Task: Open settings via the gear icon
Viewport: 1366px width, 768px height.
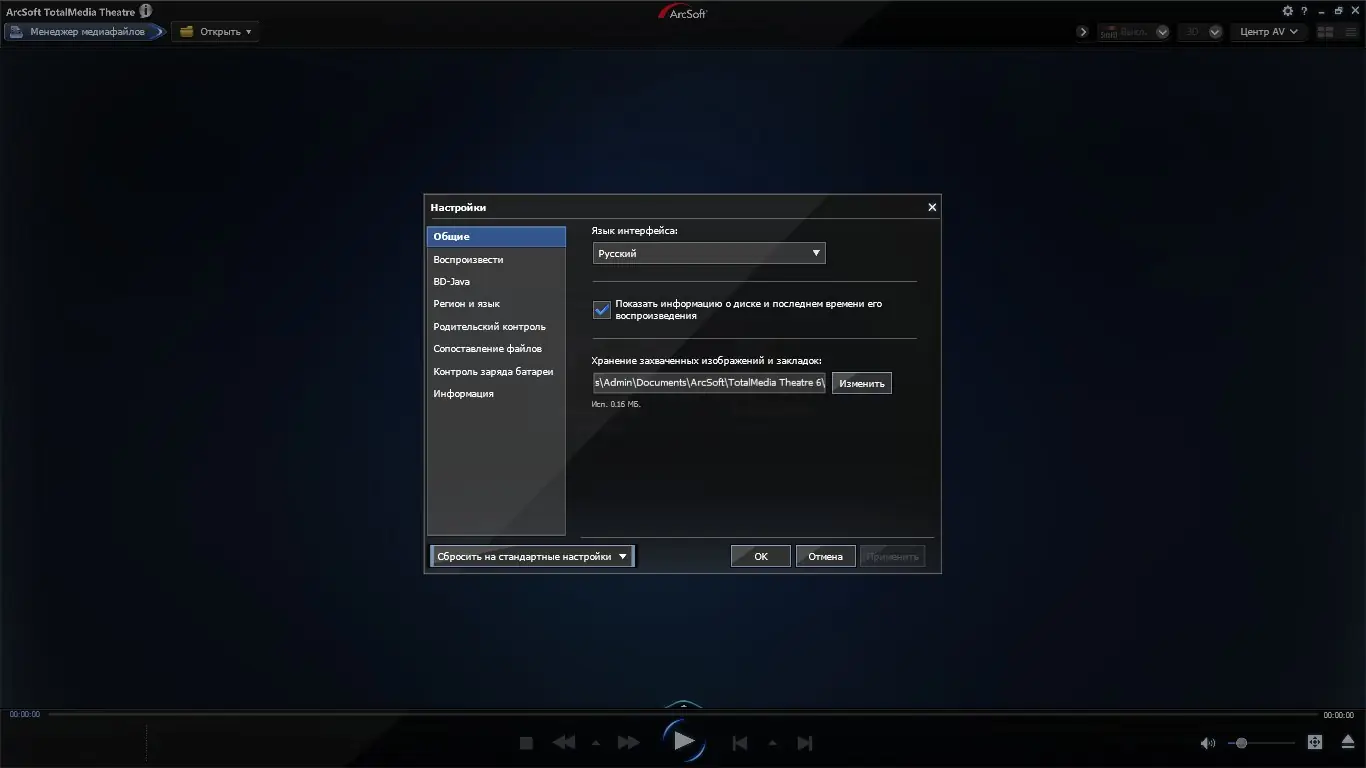Action: pos(1288,11)
